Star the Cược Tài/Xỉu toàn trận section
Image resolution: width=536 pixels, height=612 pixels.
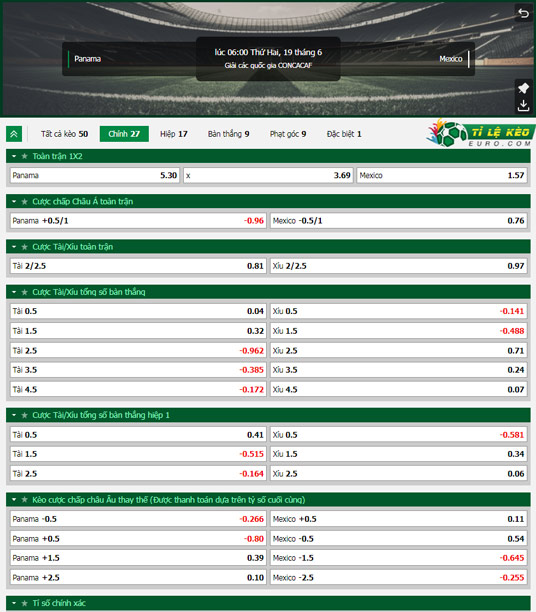[25, 247]
